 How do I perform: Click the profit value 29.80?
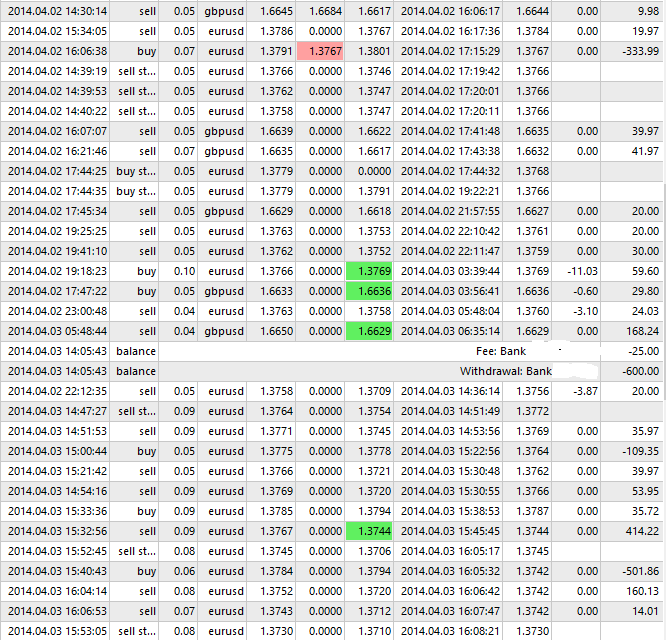(x=645, y=291)
